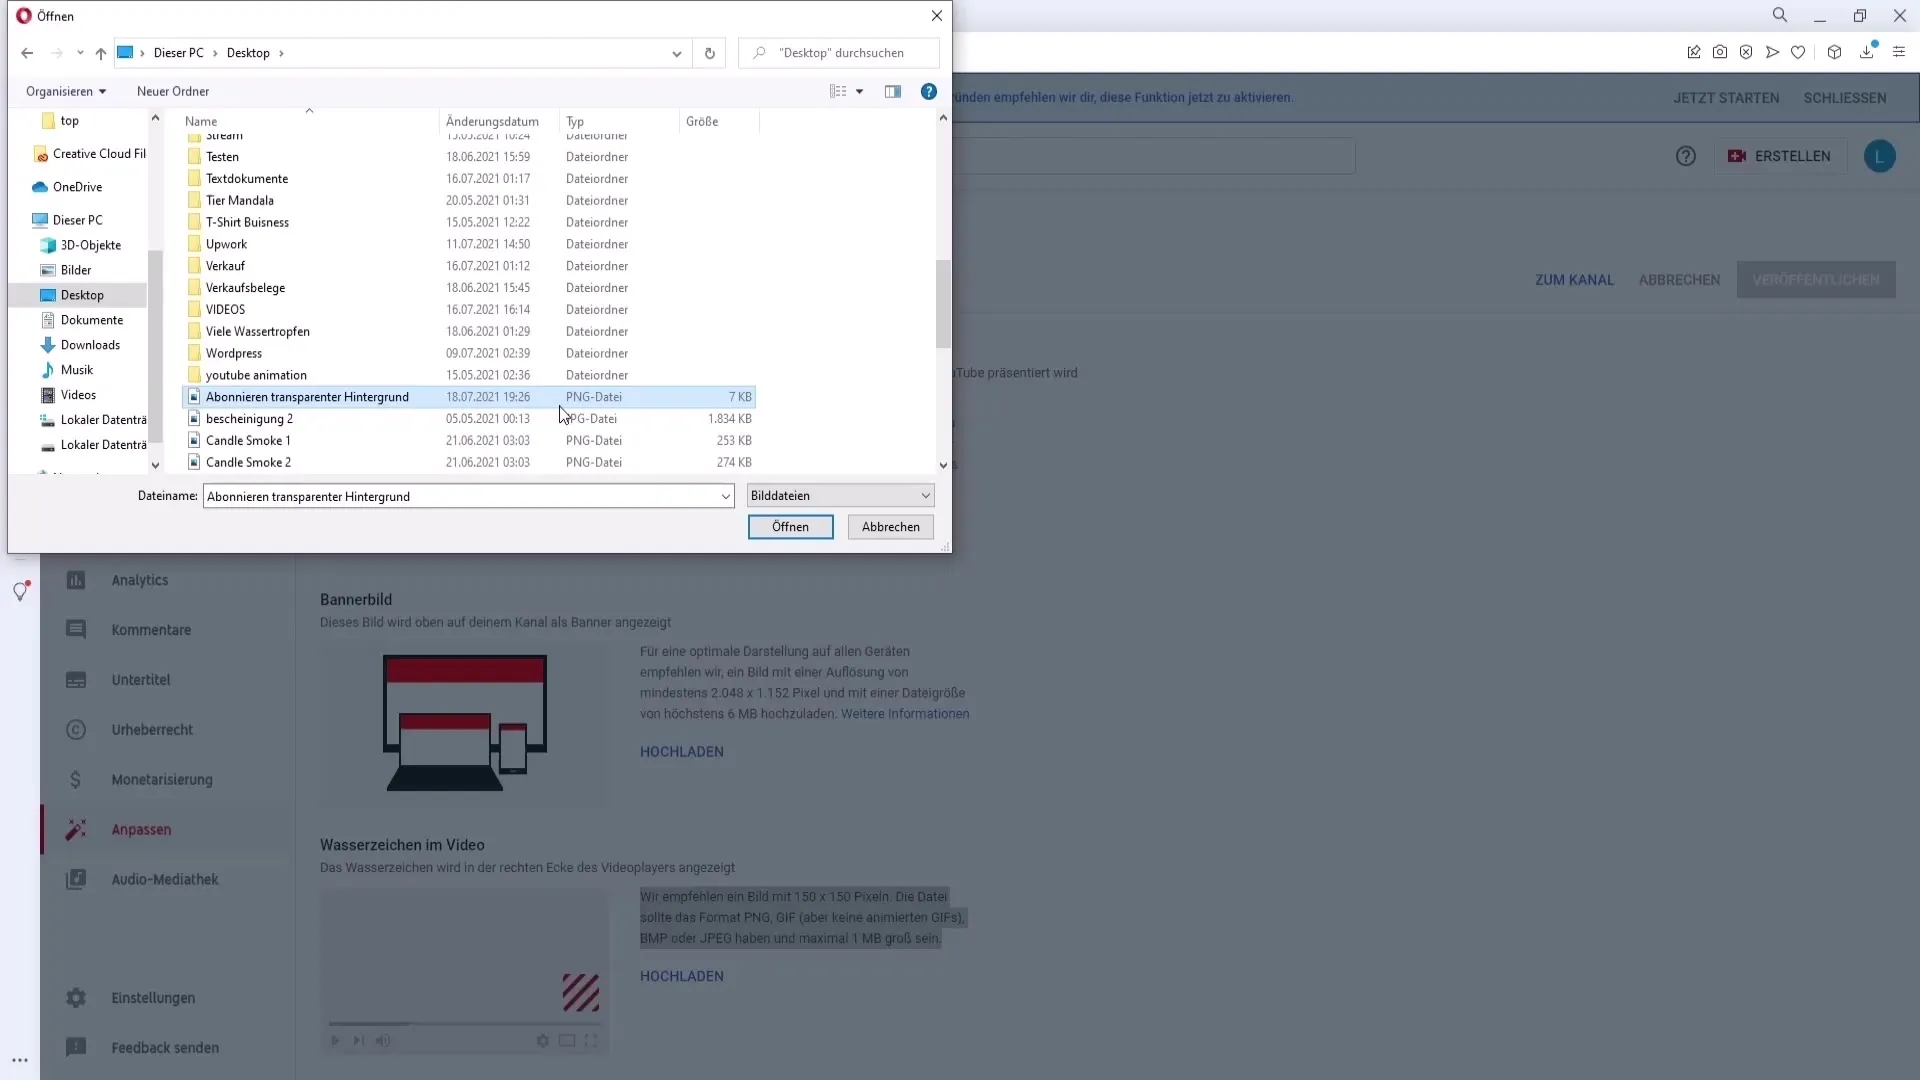Viewport: 1920px width, 1080px height.
Task: Click the Analytics sidebar icon
Action: (76, 579)
